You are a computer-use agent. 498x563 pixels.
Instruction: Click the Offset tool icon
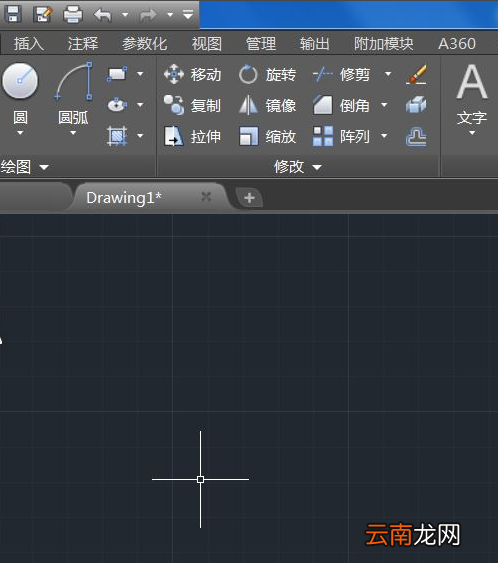[416, 136]
